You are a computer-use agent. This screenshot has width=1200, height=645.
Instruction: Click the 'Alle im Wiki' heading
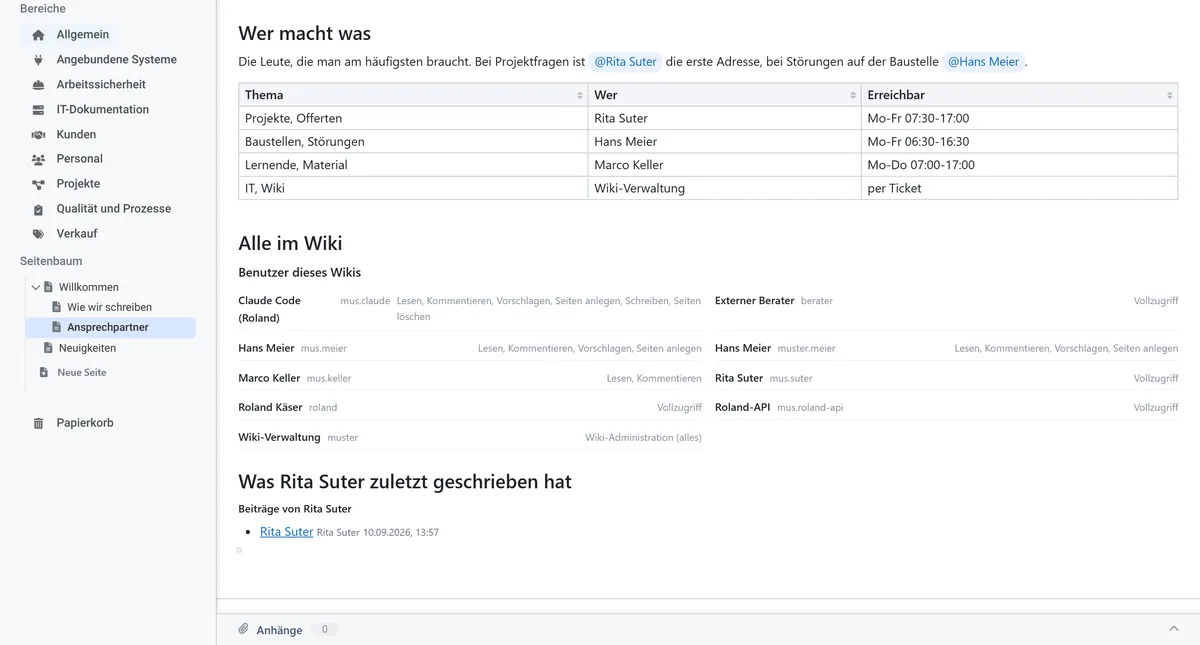point(290,243)
